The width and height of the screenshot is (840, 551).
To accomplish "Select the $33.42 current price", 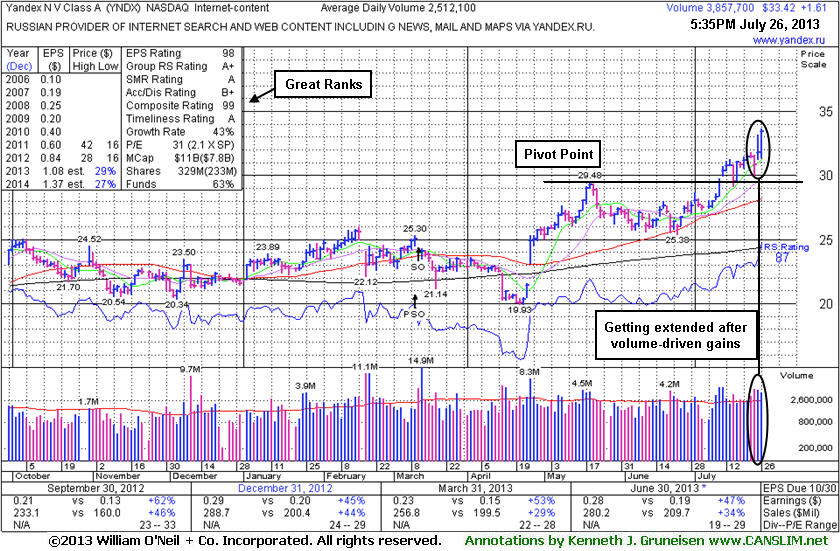I will click(777, 8).
